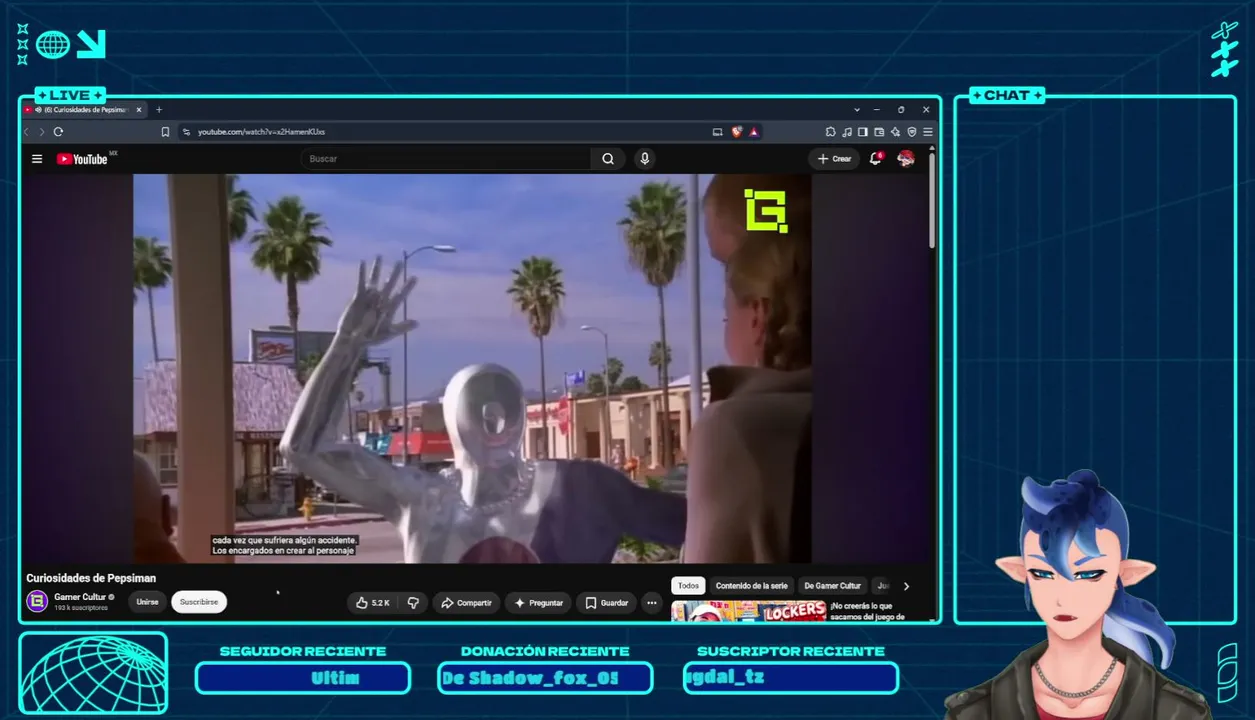
Task: Open the ¡No creerás lo que sacamos video title
Action: tap(868, 611)
